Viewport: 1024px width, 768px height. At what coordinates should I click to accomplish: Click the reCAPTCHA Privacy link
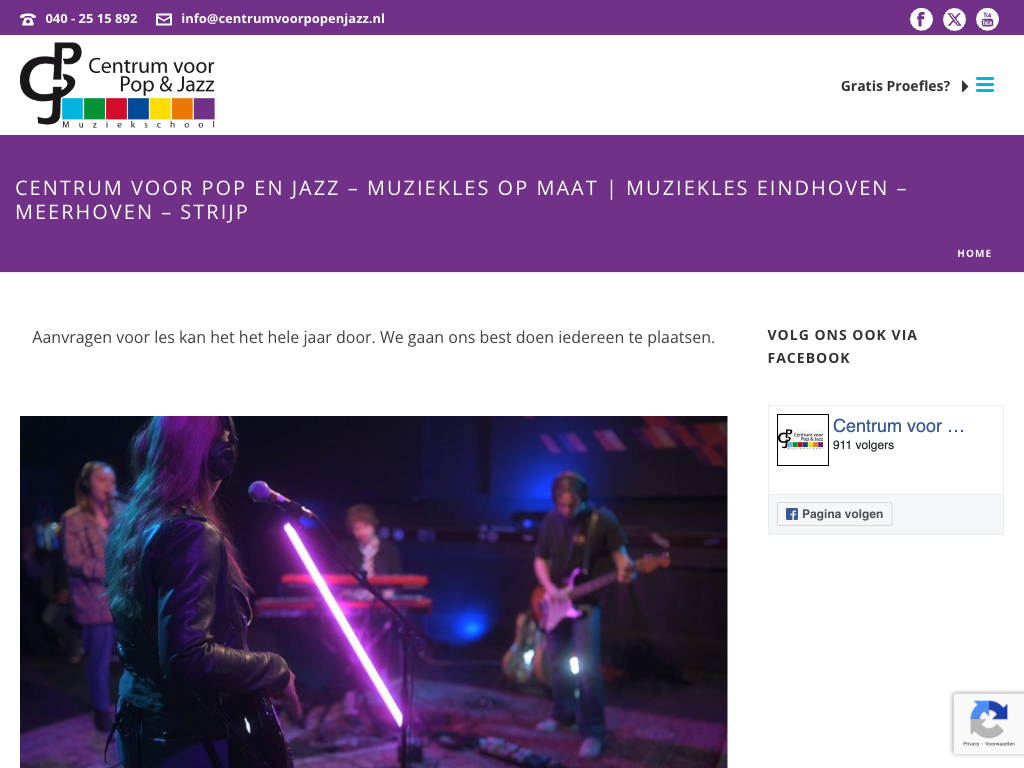[971, 744]
